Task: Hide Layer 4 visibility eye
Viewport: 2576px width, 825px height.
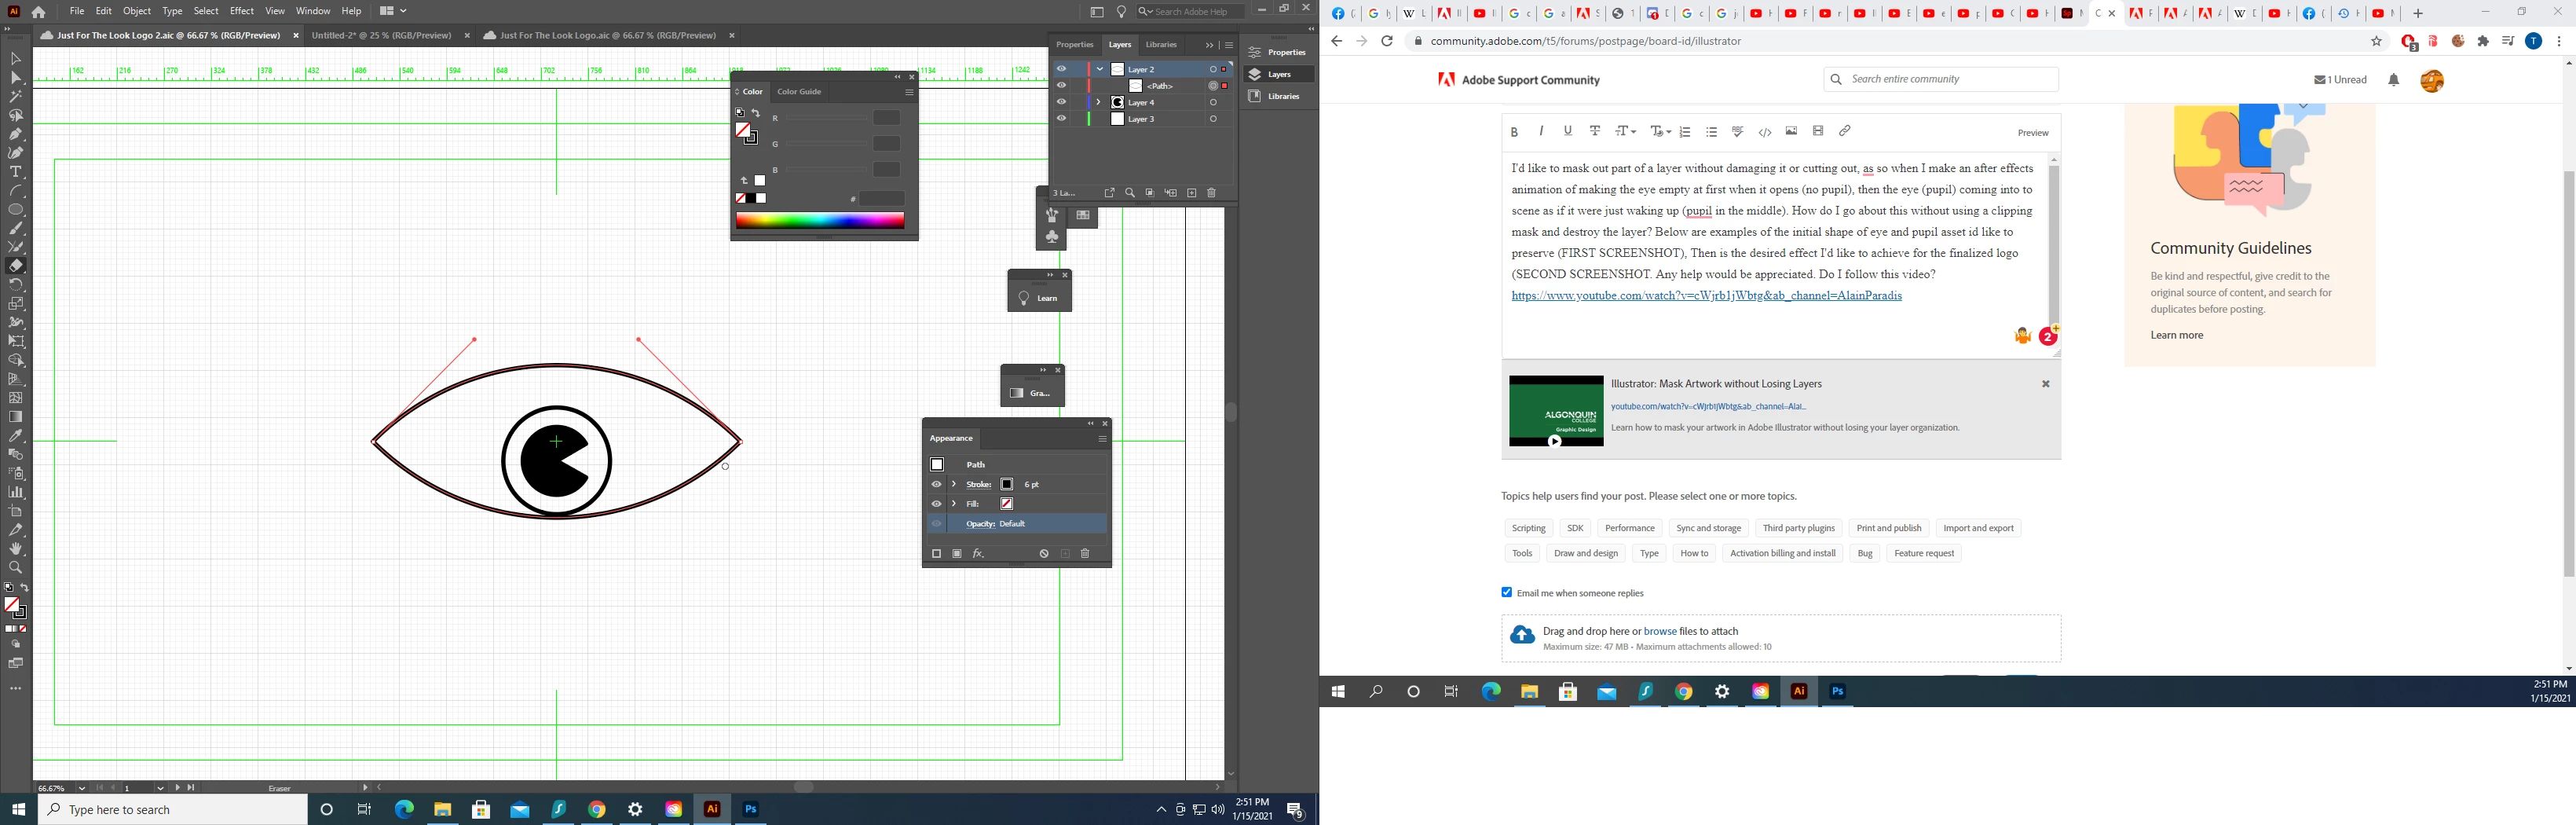Action: coord(1061,102)
